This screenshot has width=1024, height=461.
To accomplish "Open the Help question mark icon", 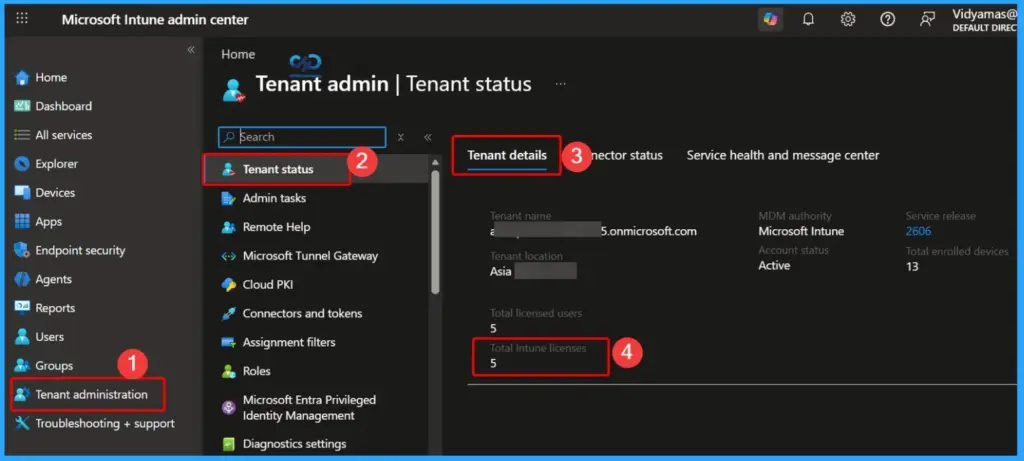I will [888, 20].
